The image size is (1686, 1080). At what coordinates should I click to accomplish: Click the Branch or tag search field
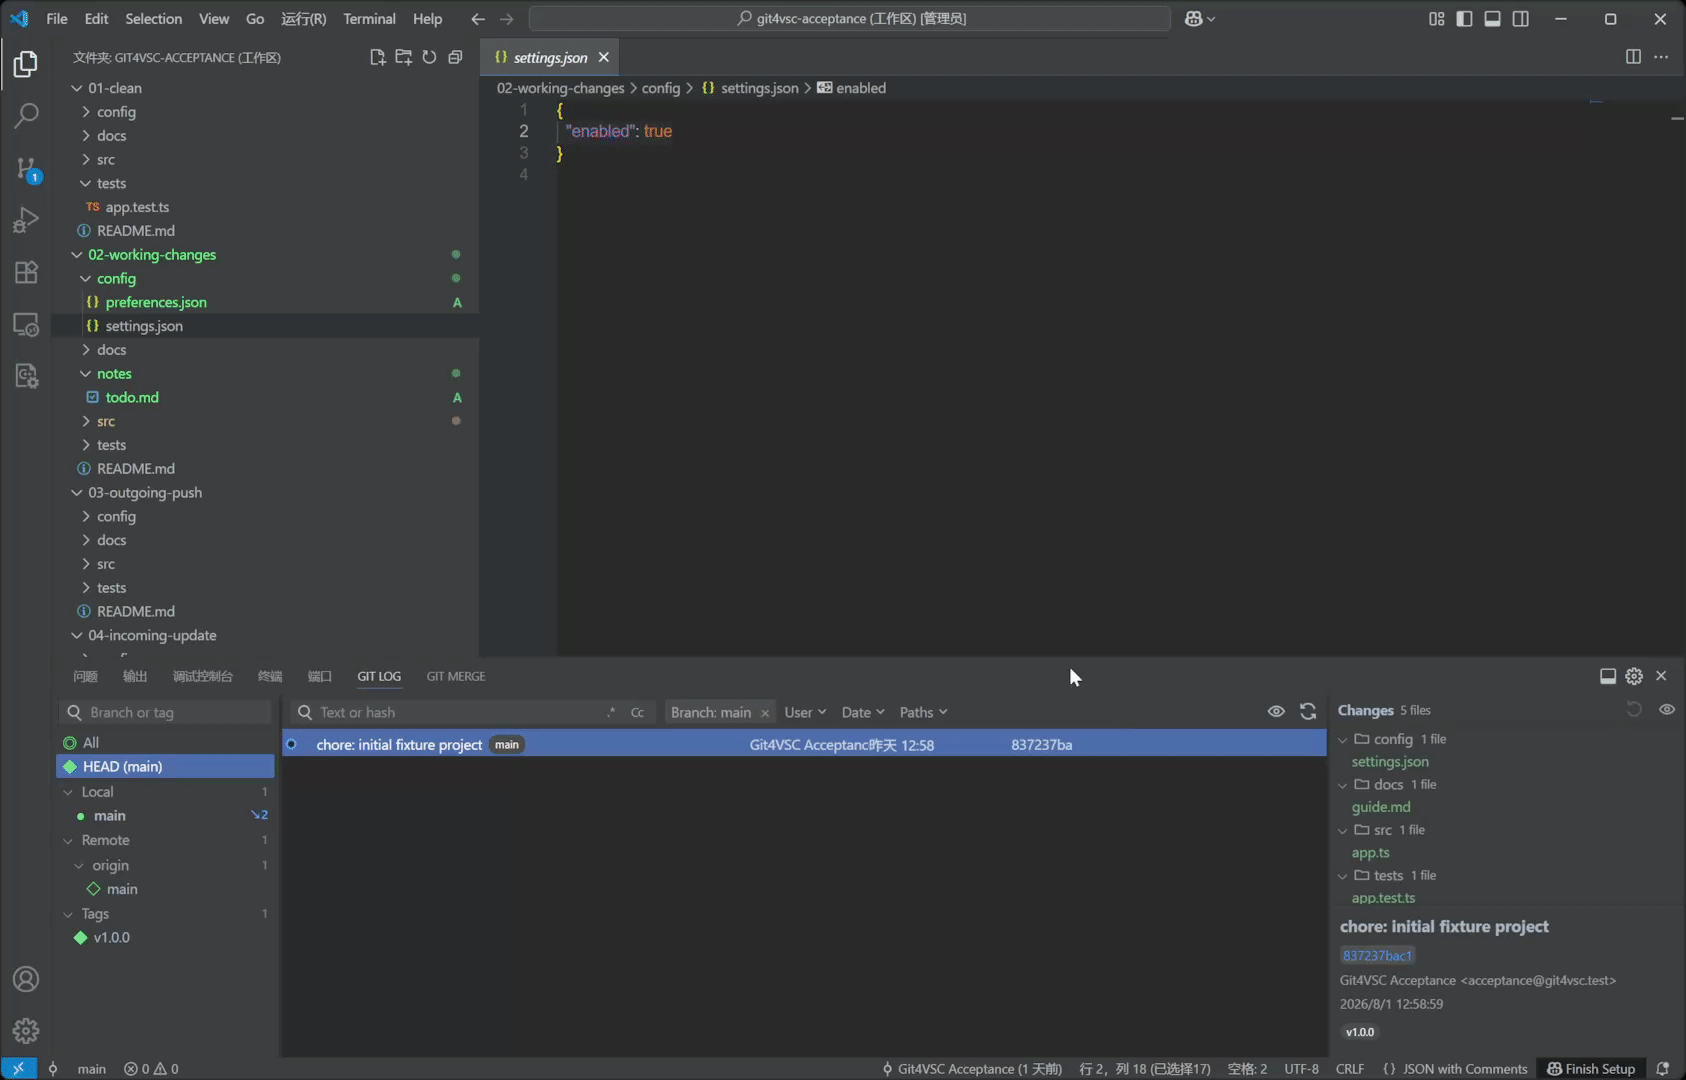coord(165,712)
